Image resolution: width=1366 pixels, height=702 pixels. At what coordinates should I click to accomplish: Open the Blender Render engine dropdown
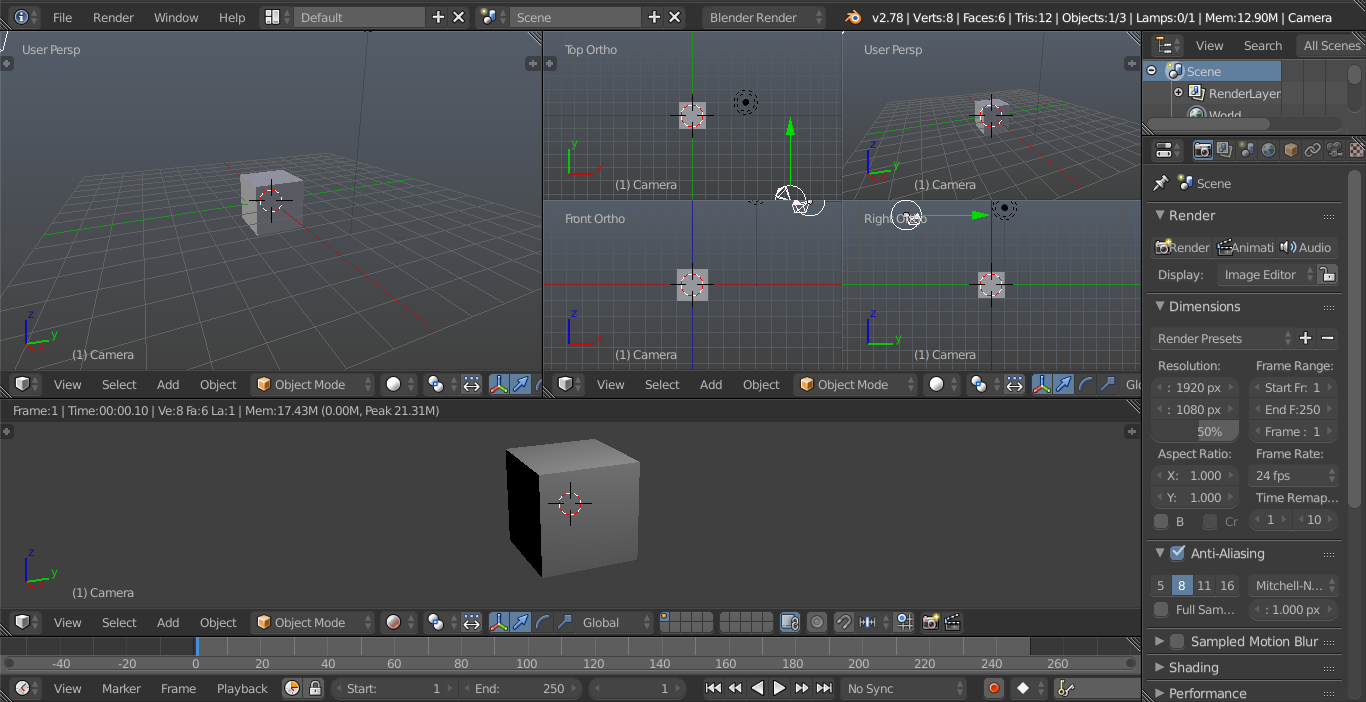764,17
